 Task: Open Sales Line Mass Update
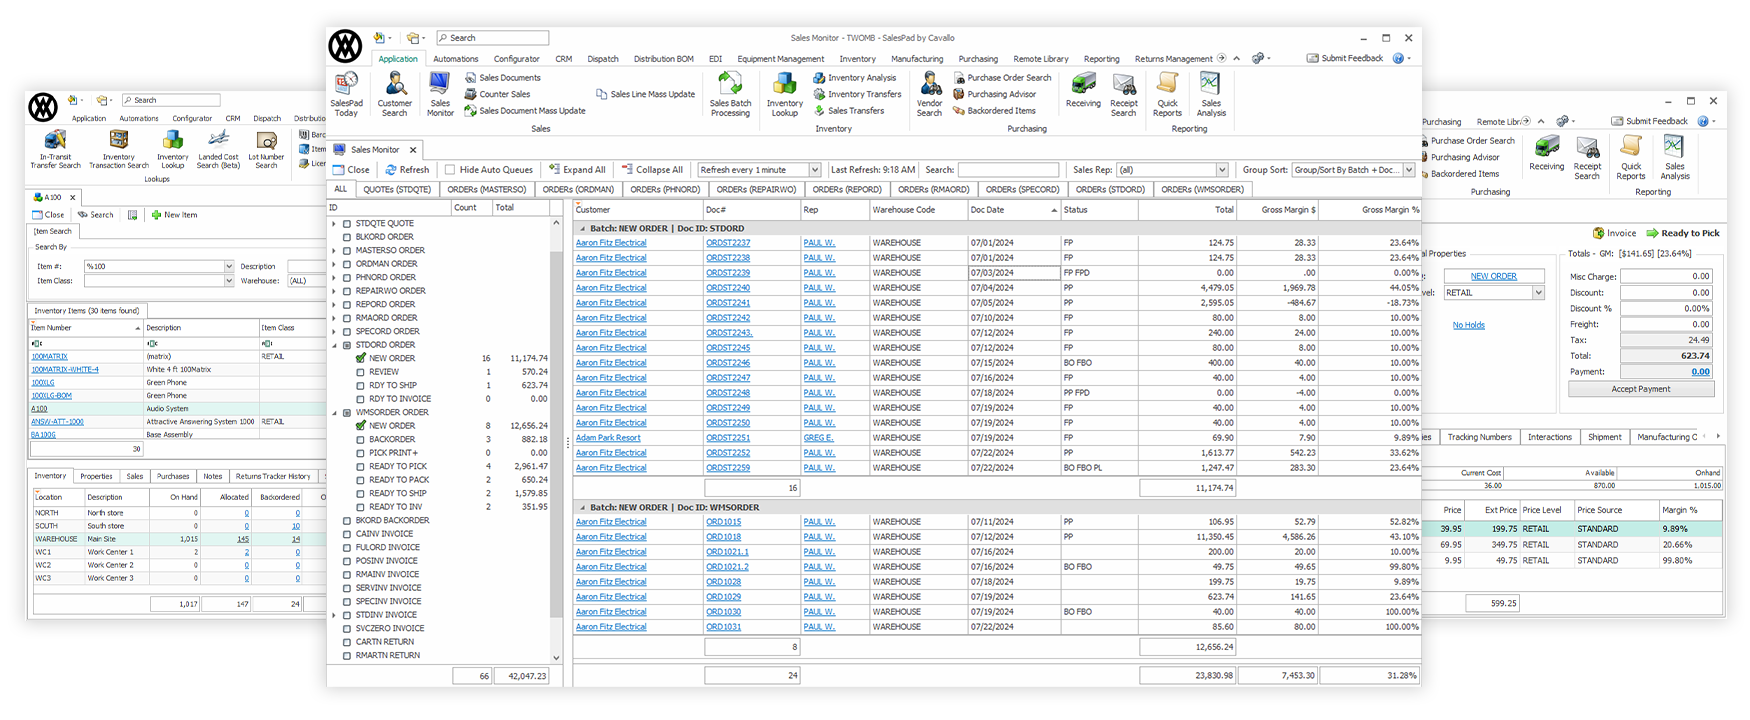pyautogui.click(x=645, y=94)
